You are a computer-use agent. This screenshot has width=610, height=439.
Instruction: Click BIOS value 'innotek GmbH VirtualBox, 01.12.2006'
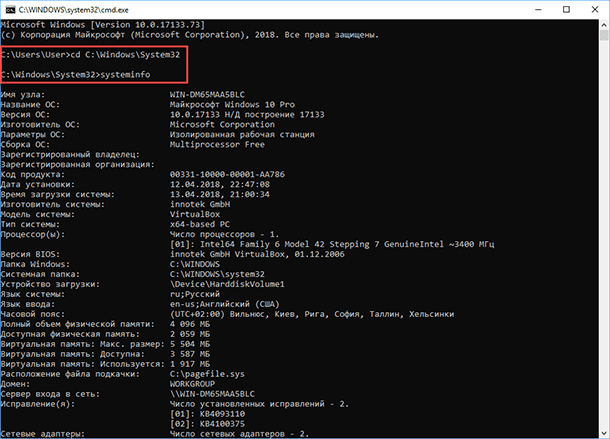257,255
